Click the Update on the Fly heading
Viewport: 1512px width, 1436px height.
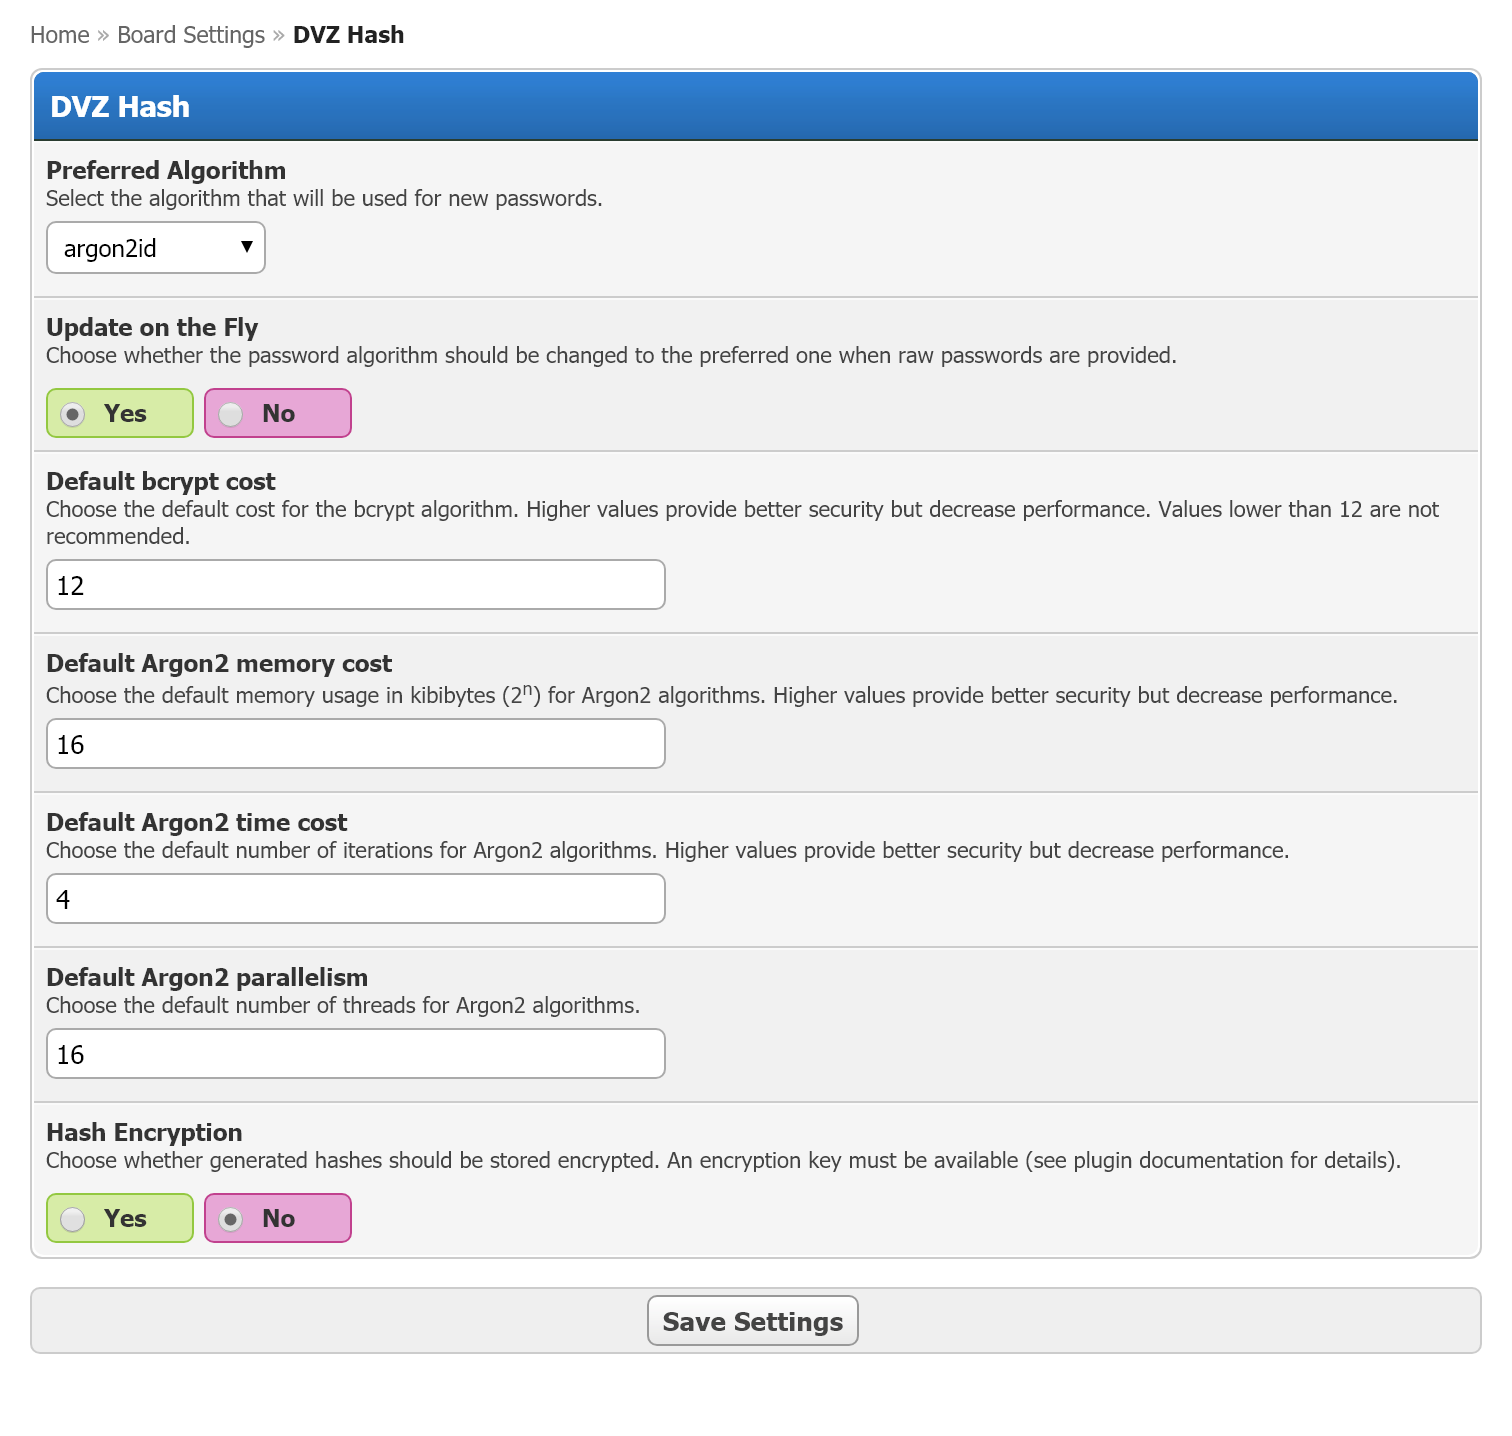point(152,327)
